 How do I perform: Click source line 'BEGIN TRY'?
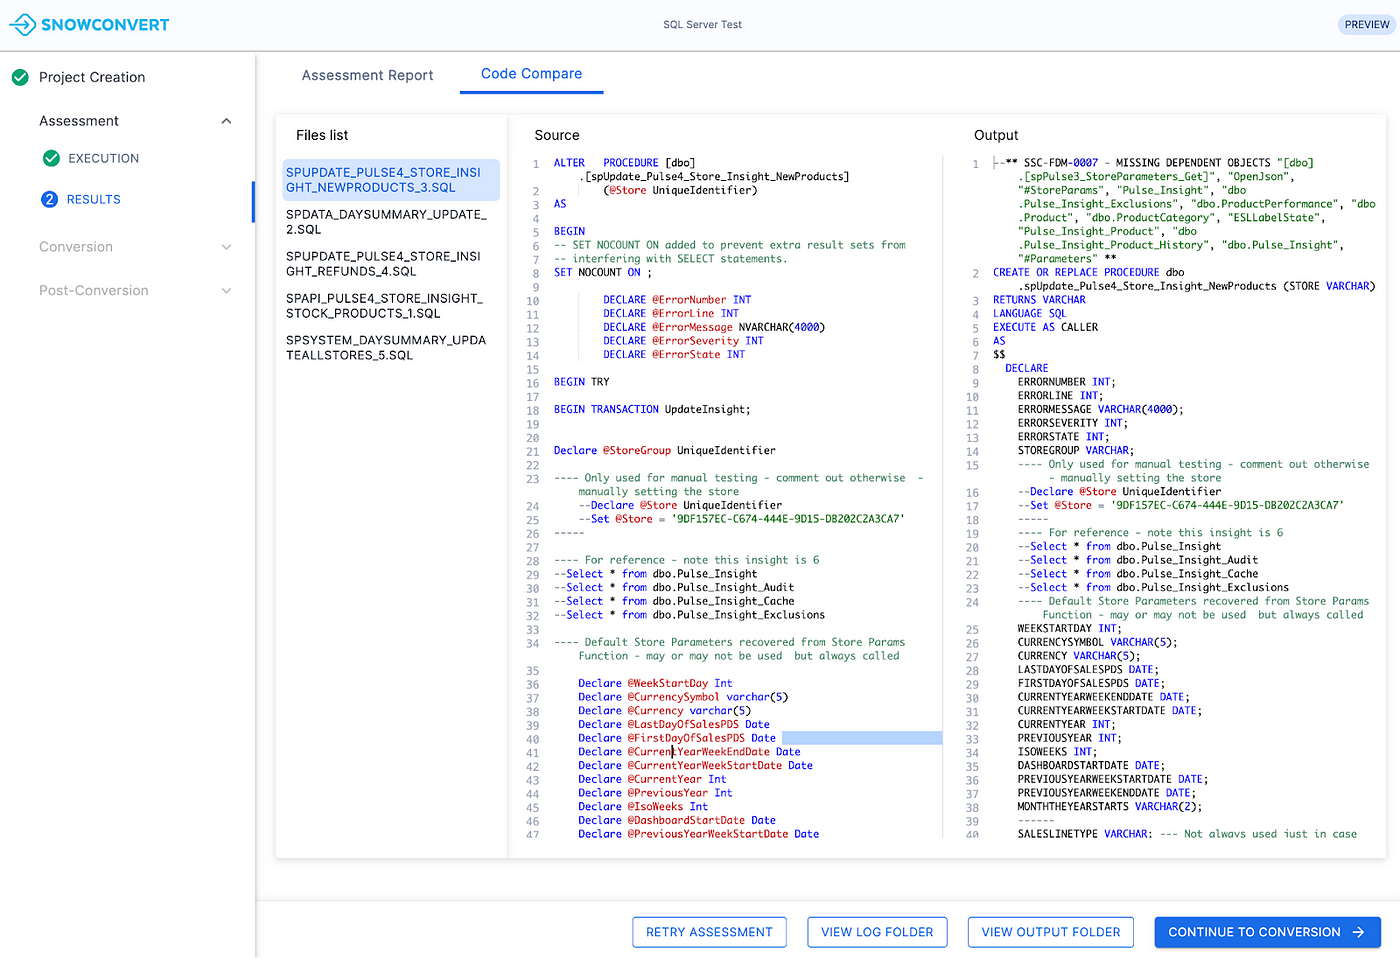[582, 381]
